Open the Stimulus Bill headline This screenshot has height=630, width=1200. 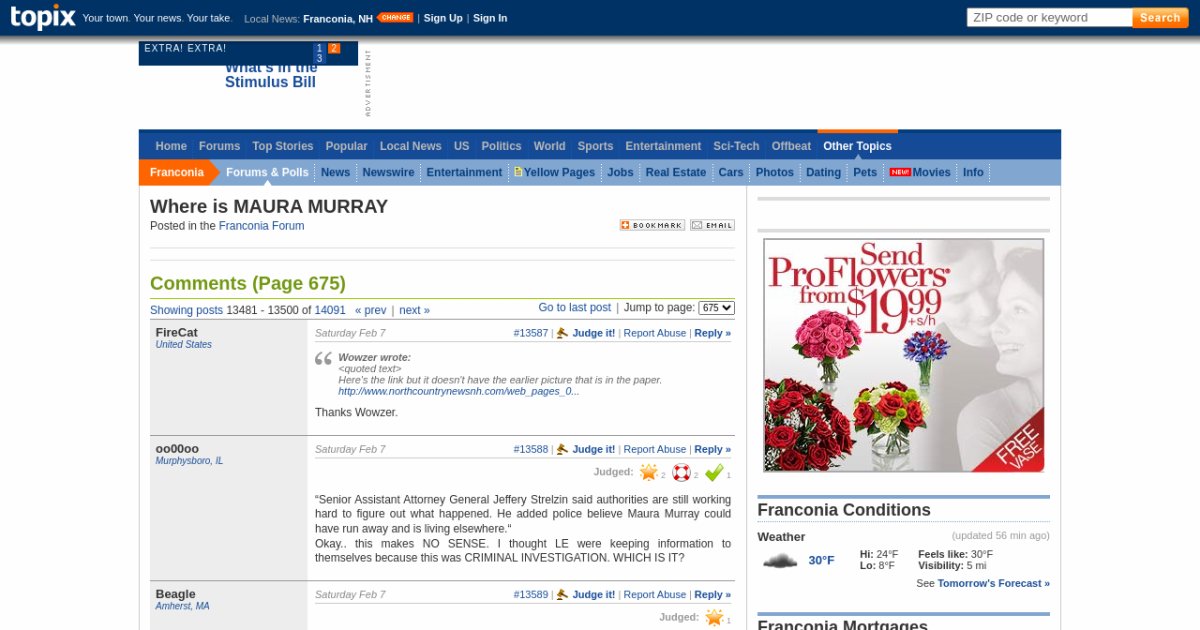270,75
